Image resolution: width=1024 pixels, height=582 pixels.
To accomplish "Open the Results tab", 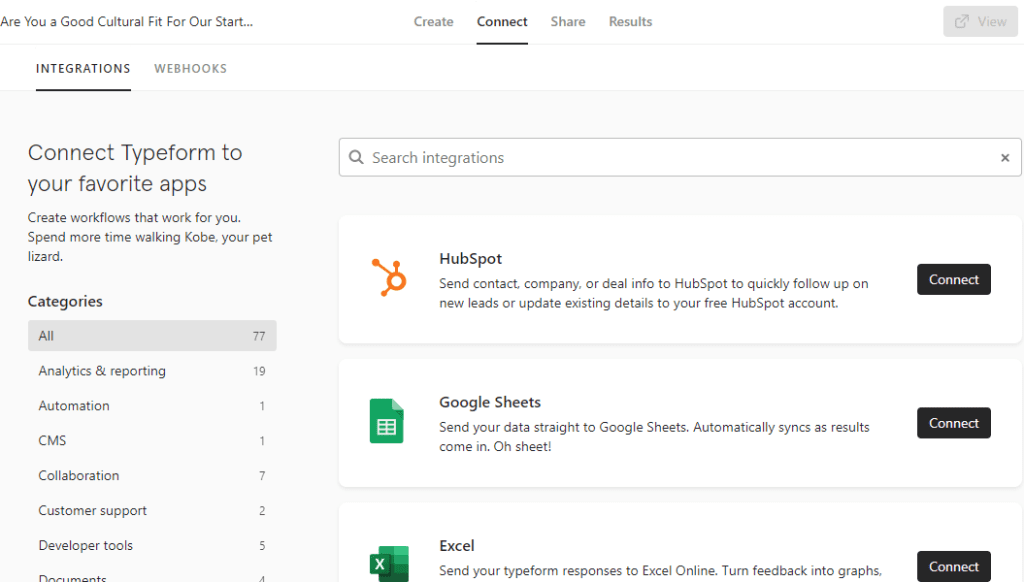I will (630, 22).
